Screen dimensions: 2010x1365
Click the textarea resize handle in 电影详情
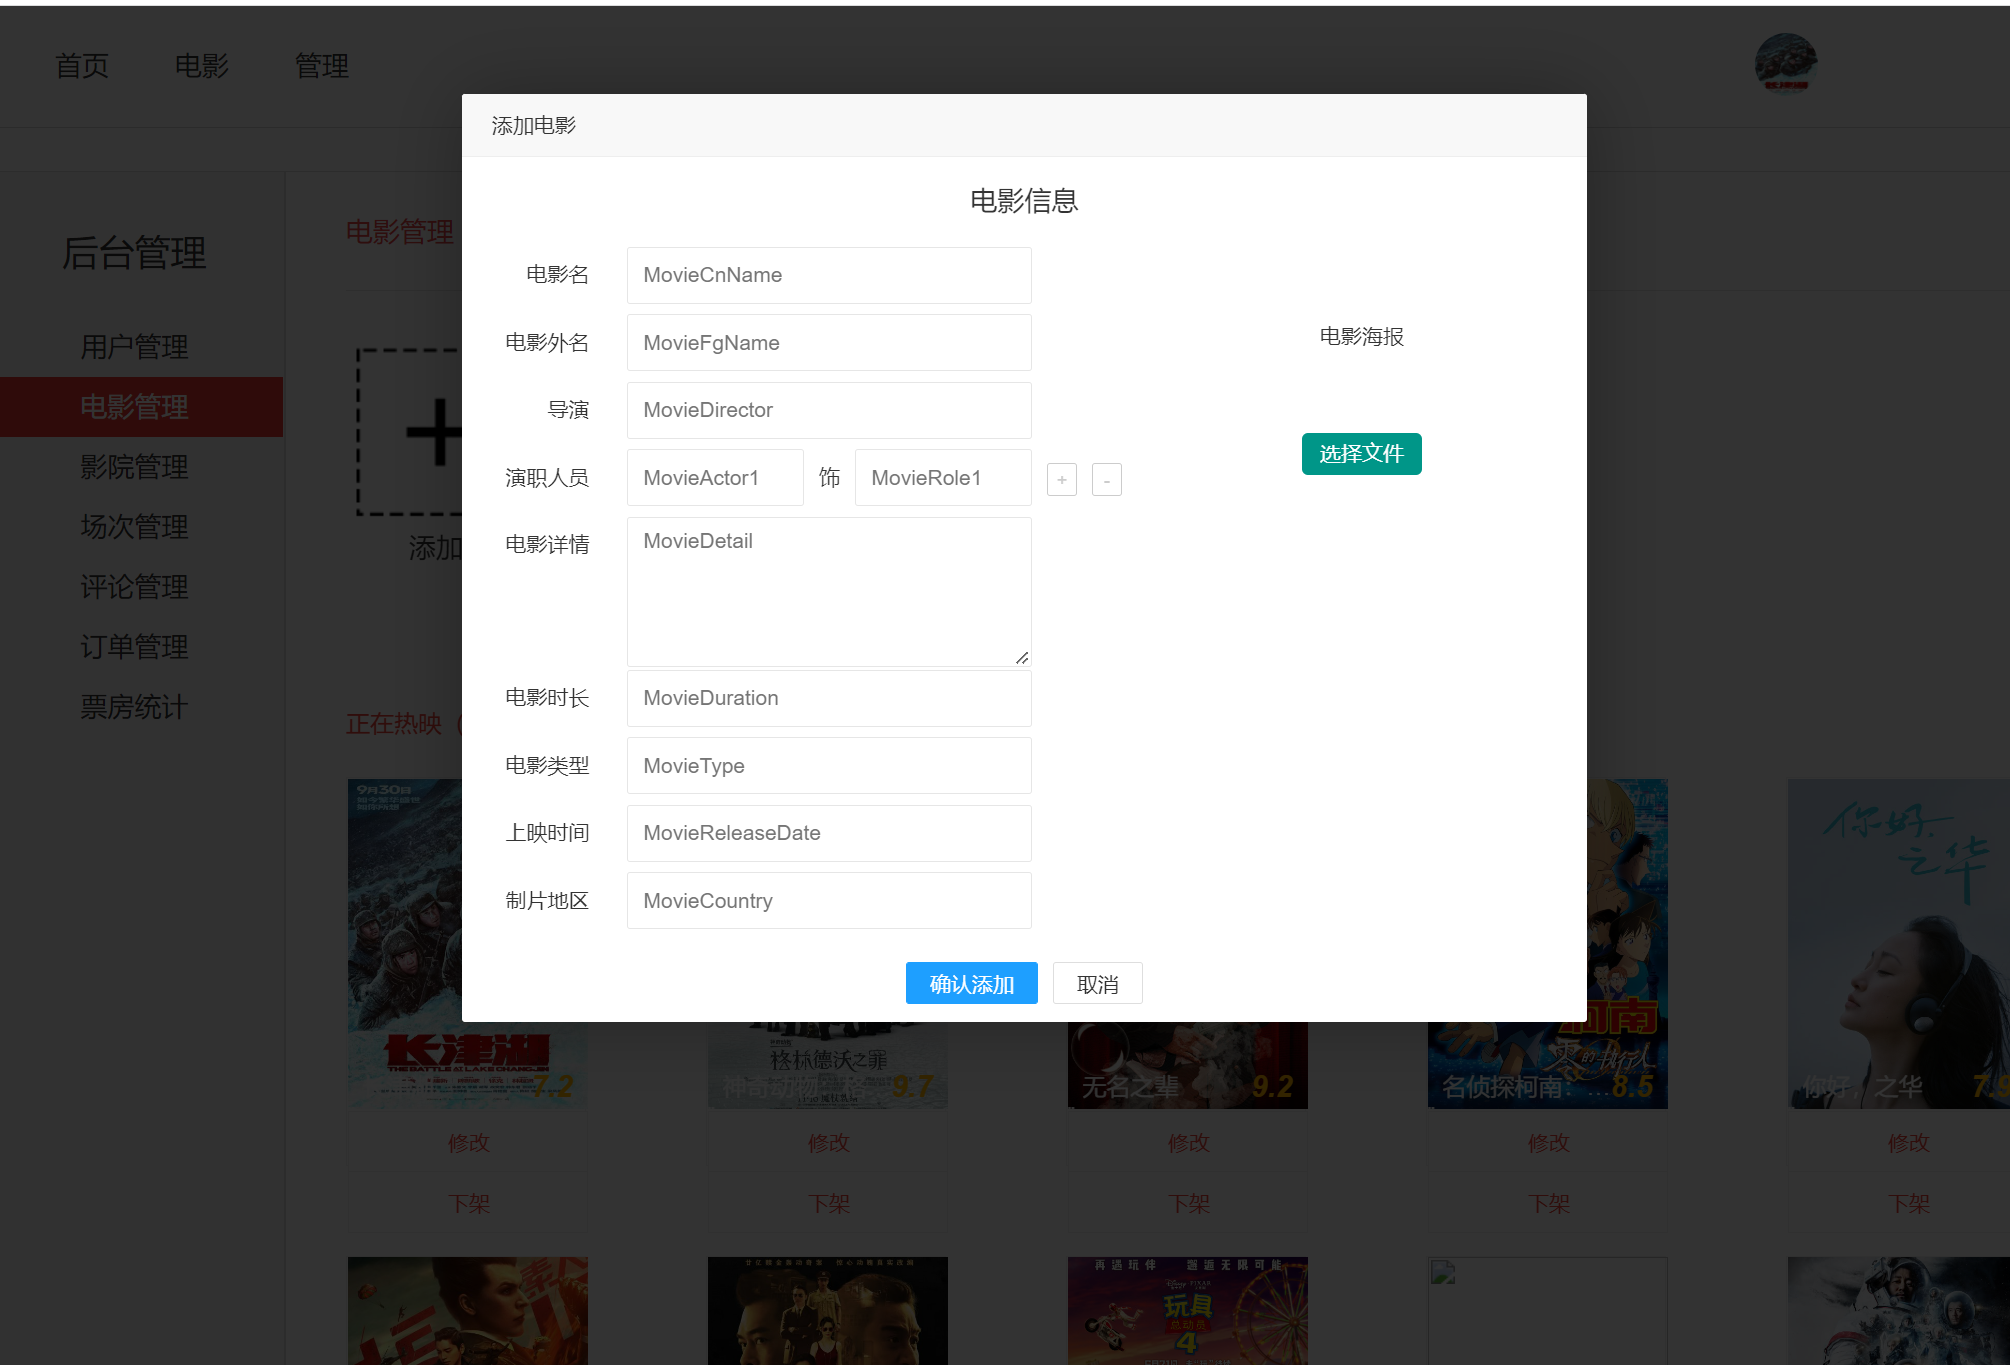pos(1022,658)
